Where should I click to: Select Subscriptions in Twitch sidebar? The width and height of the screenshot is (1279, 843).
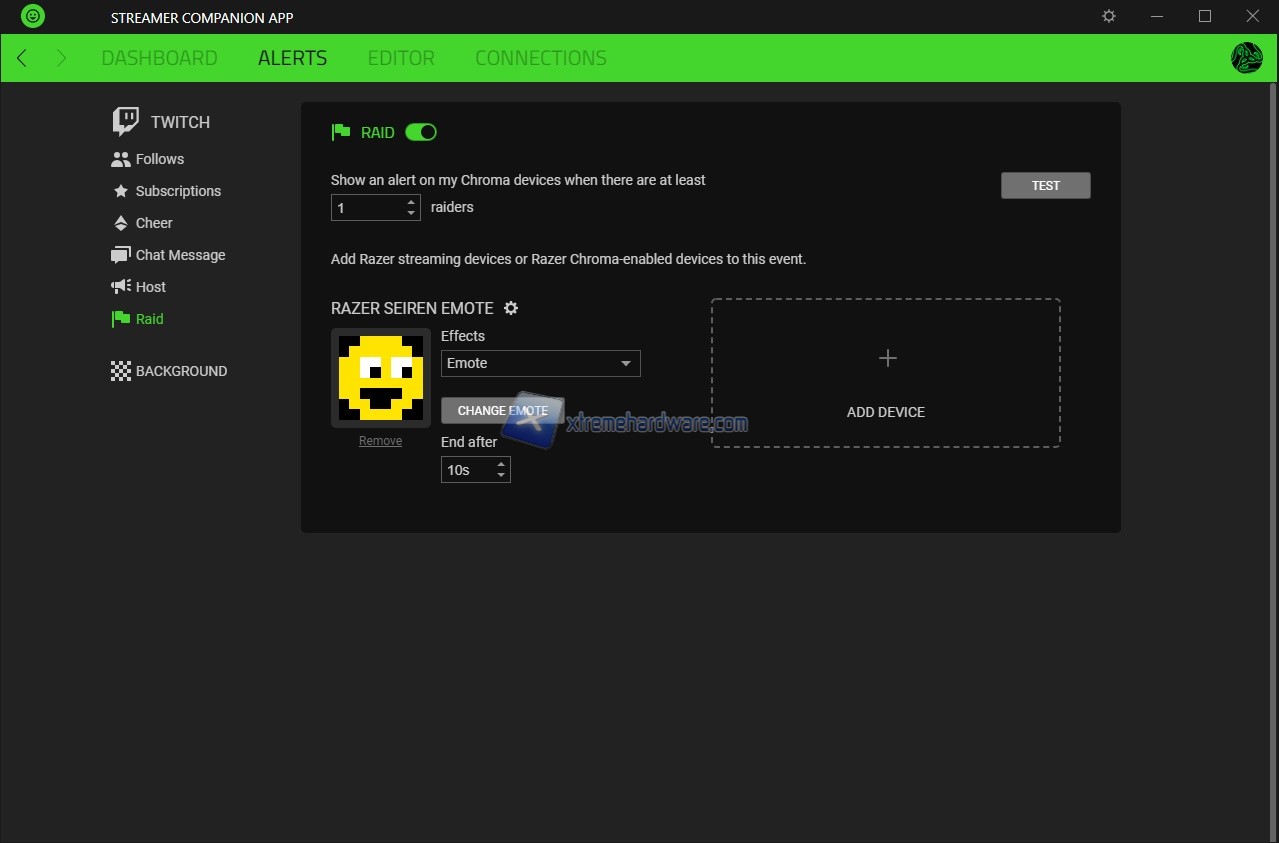pyautogui.click(x=178, y=191)
